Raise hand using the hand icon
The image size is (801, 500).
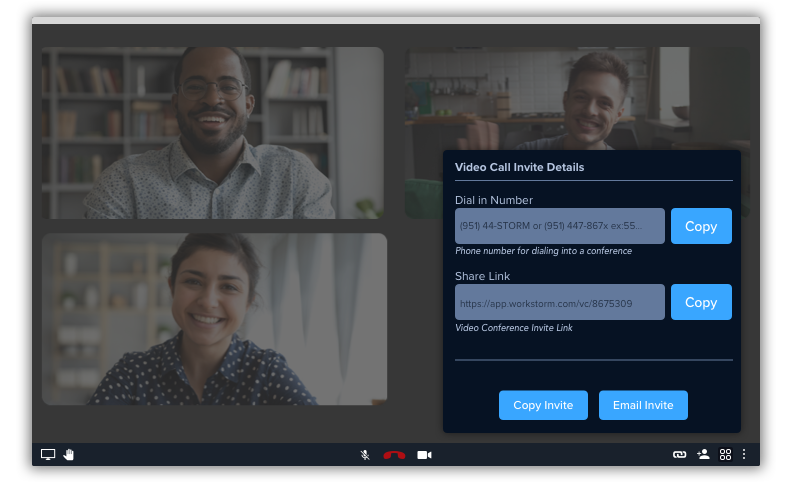[x=69, y=455]
